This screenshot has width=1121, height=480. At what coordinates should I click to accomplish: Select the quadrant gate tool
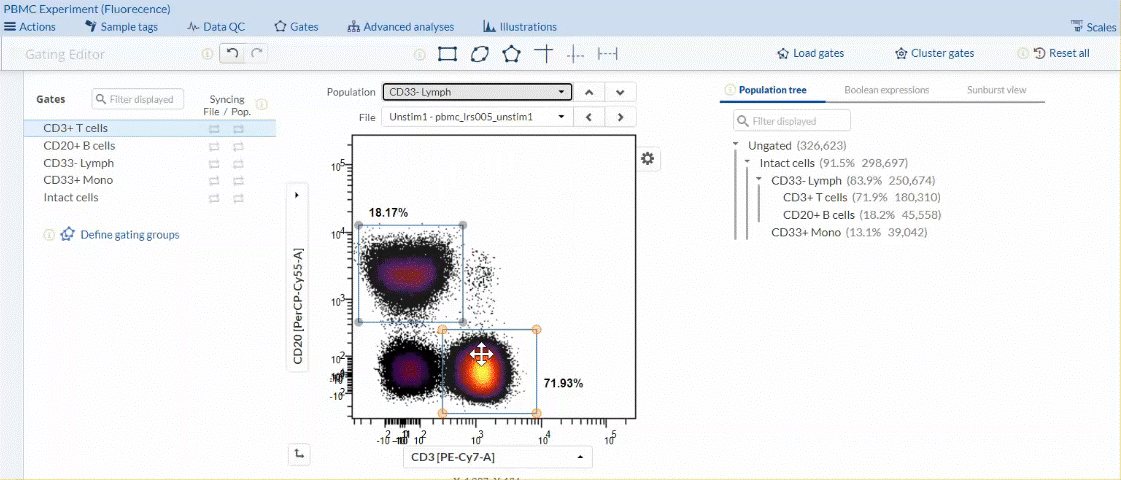543,53
